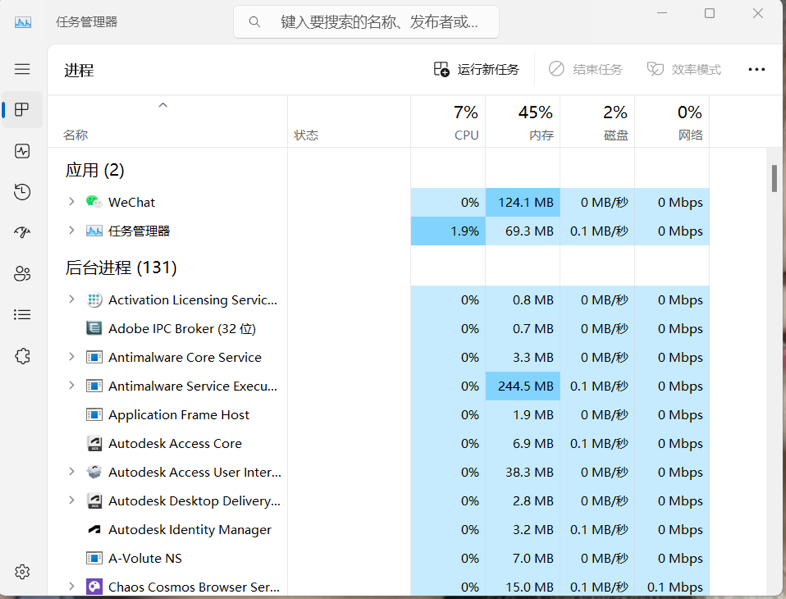Image resolution: width=786 pixels, height=599 pixels.
Task: Expand the 任务管理器 process group
Action: coord(71,230)
